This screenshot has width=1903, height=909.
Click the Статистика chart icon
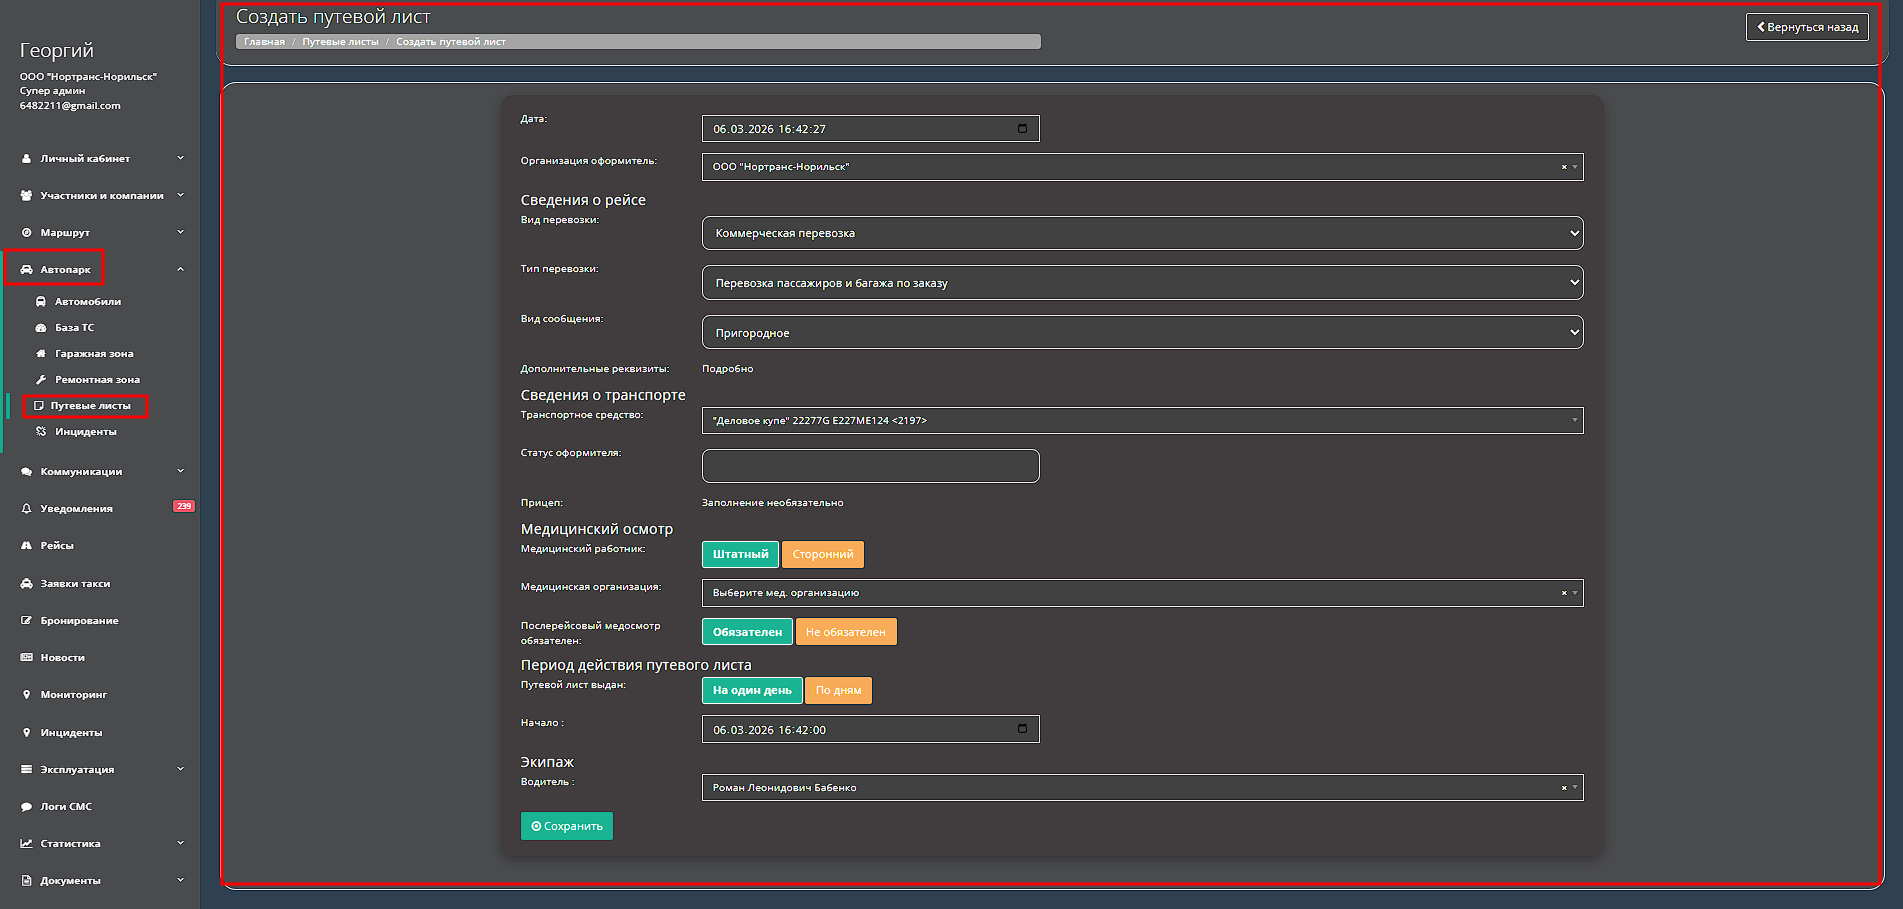point(27,844)
